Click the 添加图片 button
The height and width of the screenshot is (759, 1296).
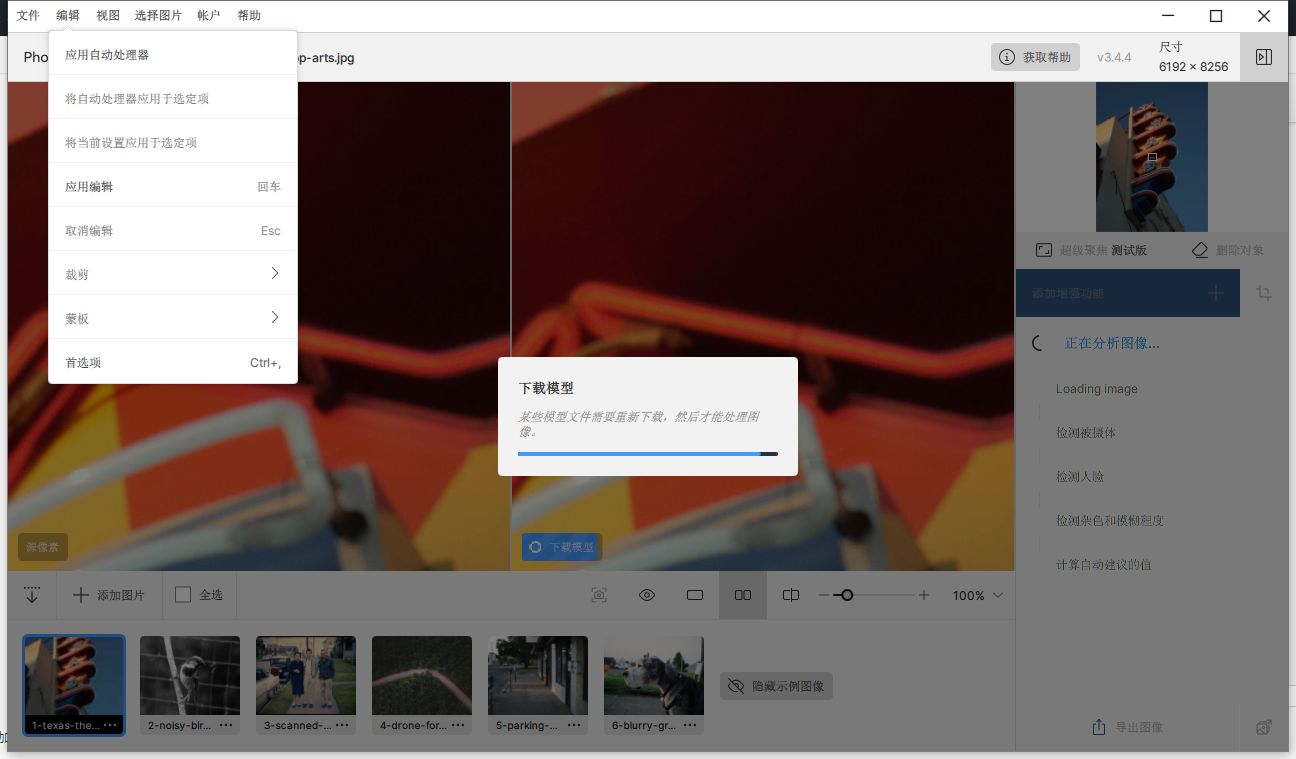click(x=110, y=595)
